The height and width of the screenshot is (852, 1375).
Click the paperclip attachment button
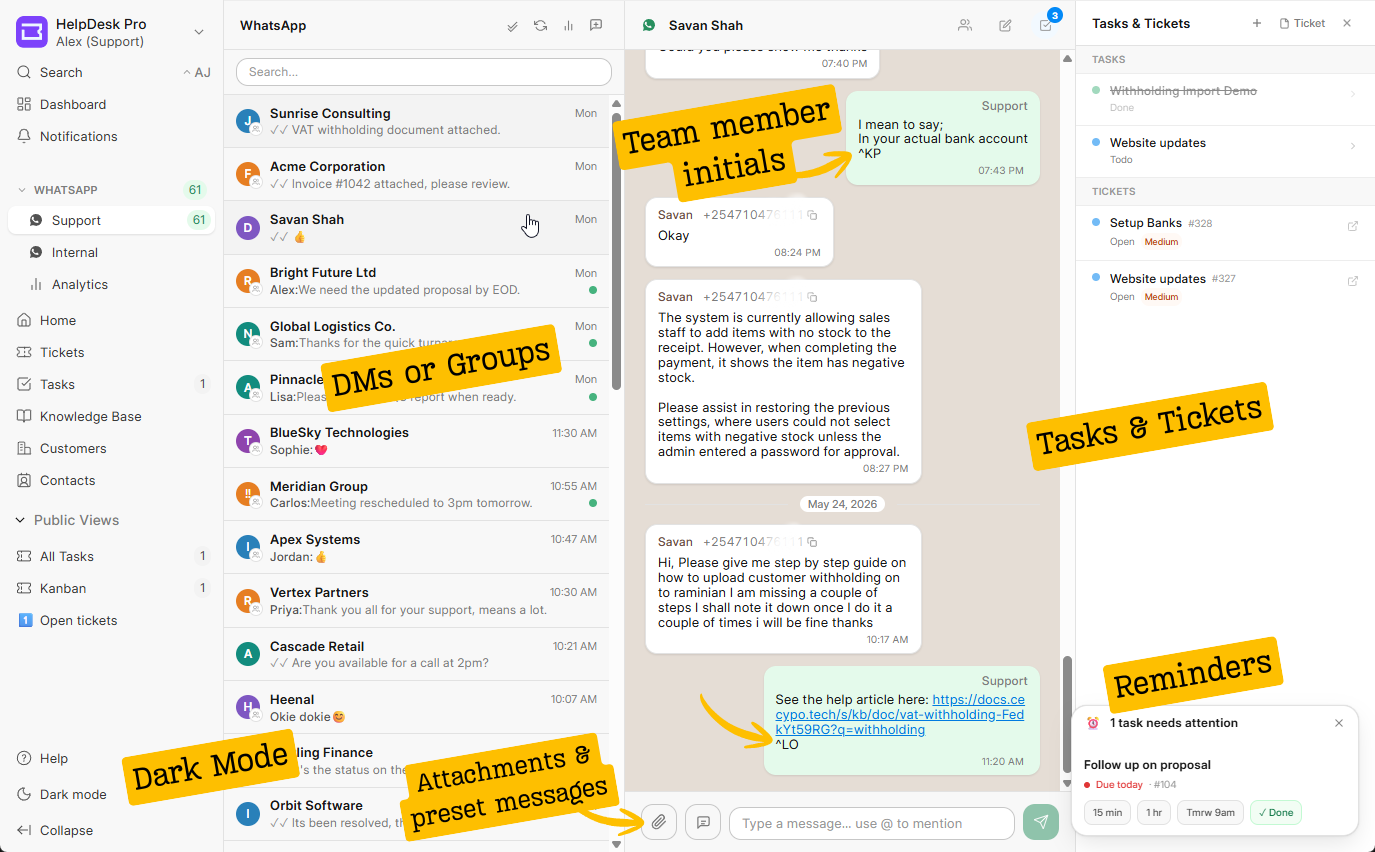(x=659, y=822)
